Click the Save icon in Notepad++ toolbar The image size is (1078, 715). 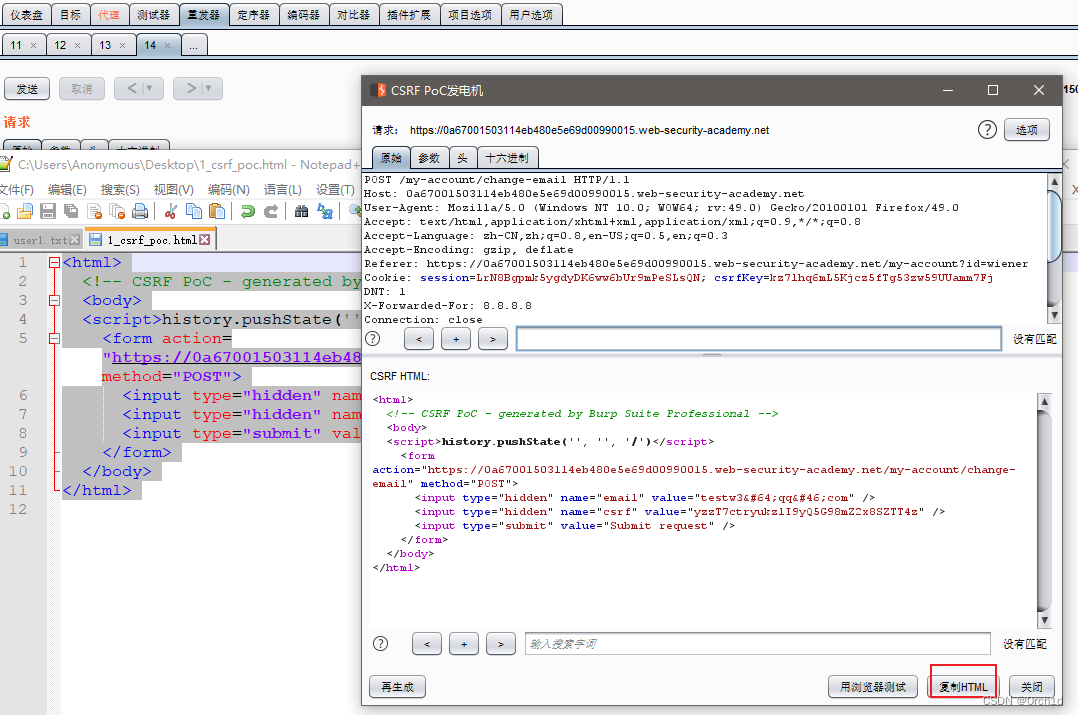(48, 211)
